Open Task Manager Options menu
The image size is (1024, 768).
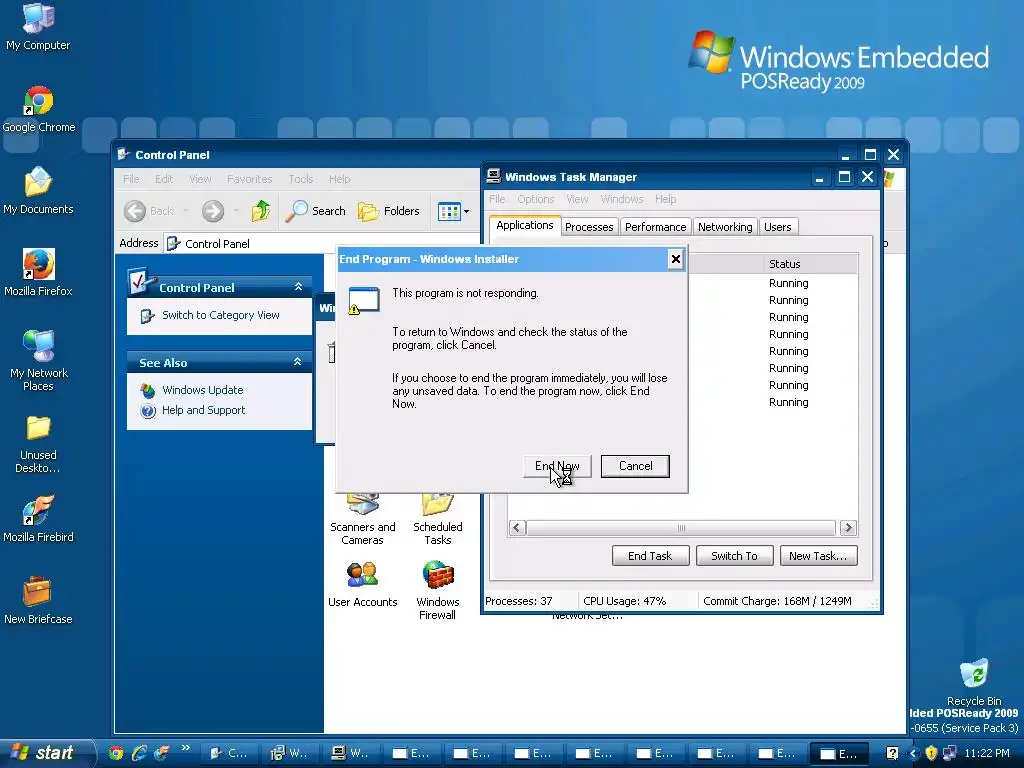tap(536, 199)
